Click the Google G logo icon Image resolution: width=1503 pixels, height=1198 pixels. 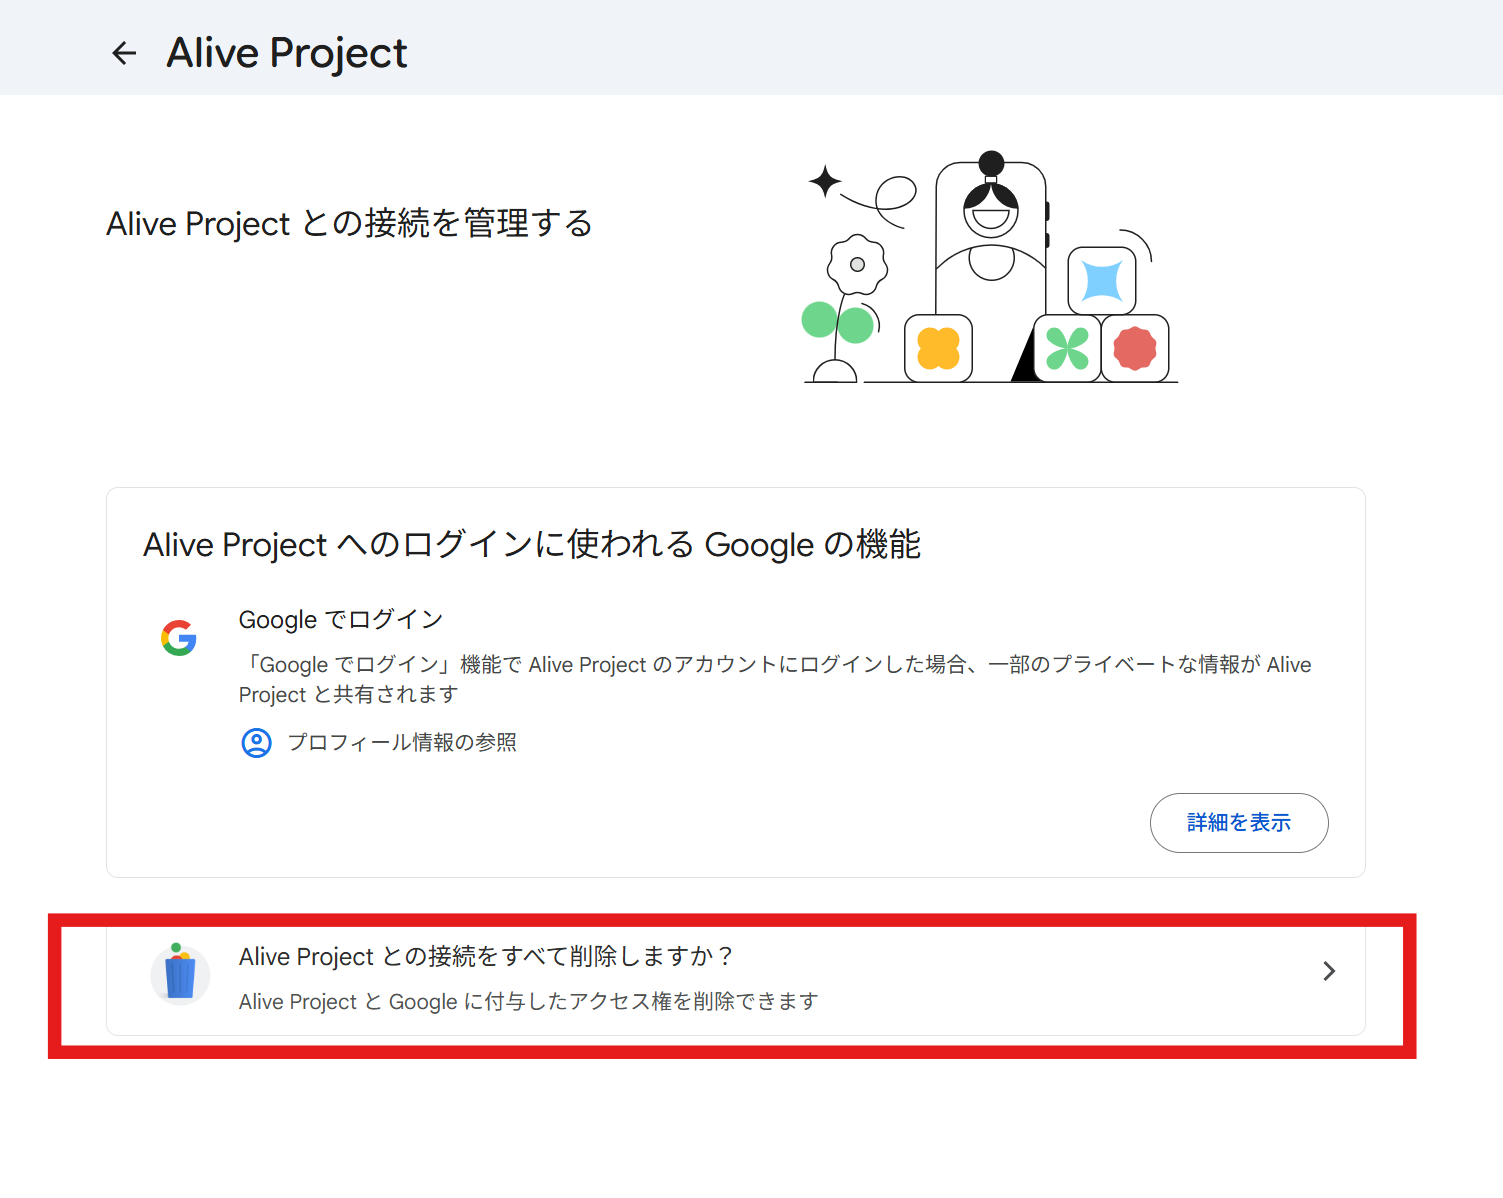tap(179, 638)
